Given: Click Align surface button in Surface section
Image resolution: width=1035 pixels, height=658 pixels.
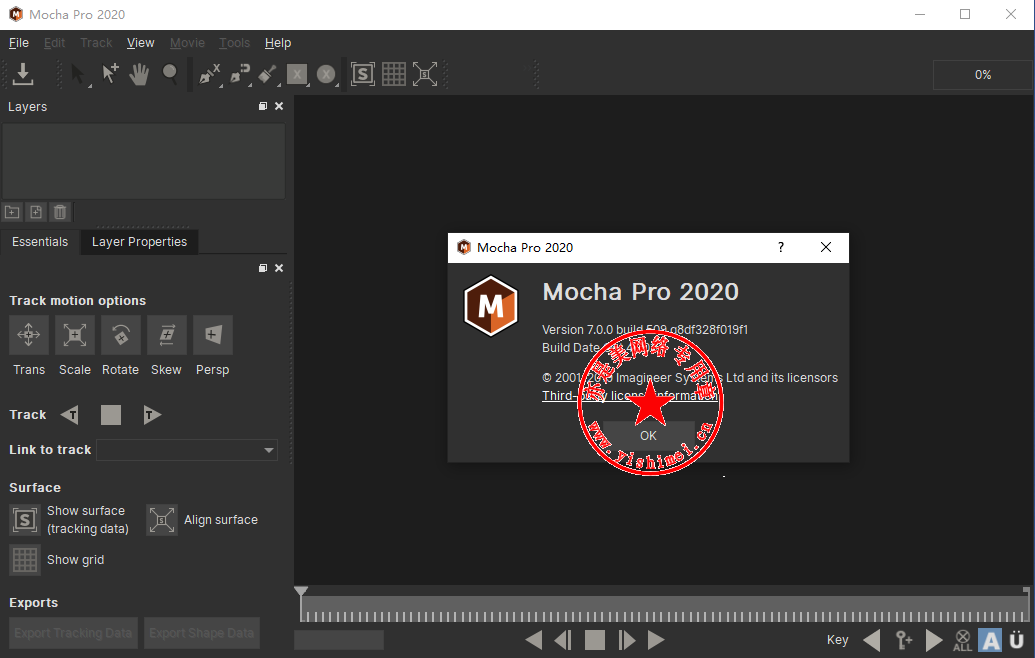Looking at the screenshot, I should point(162,520).
